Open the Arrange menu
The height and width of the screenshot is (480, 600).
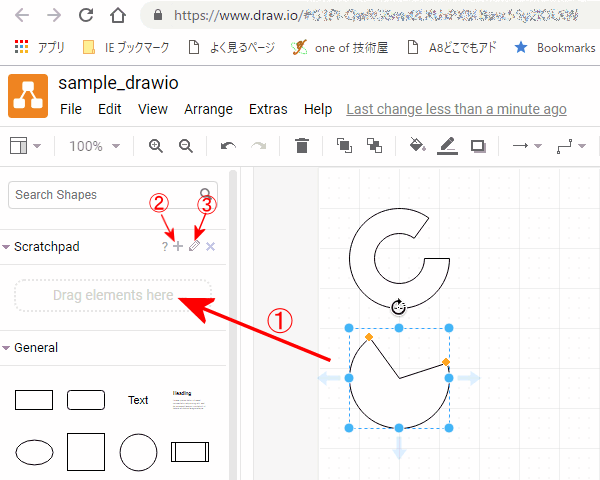tap(208, 109)
